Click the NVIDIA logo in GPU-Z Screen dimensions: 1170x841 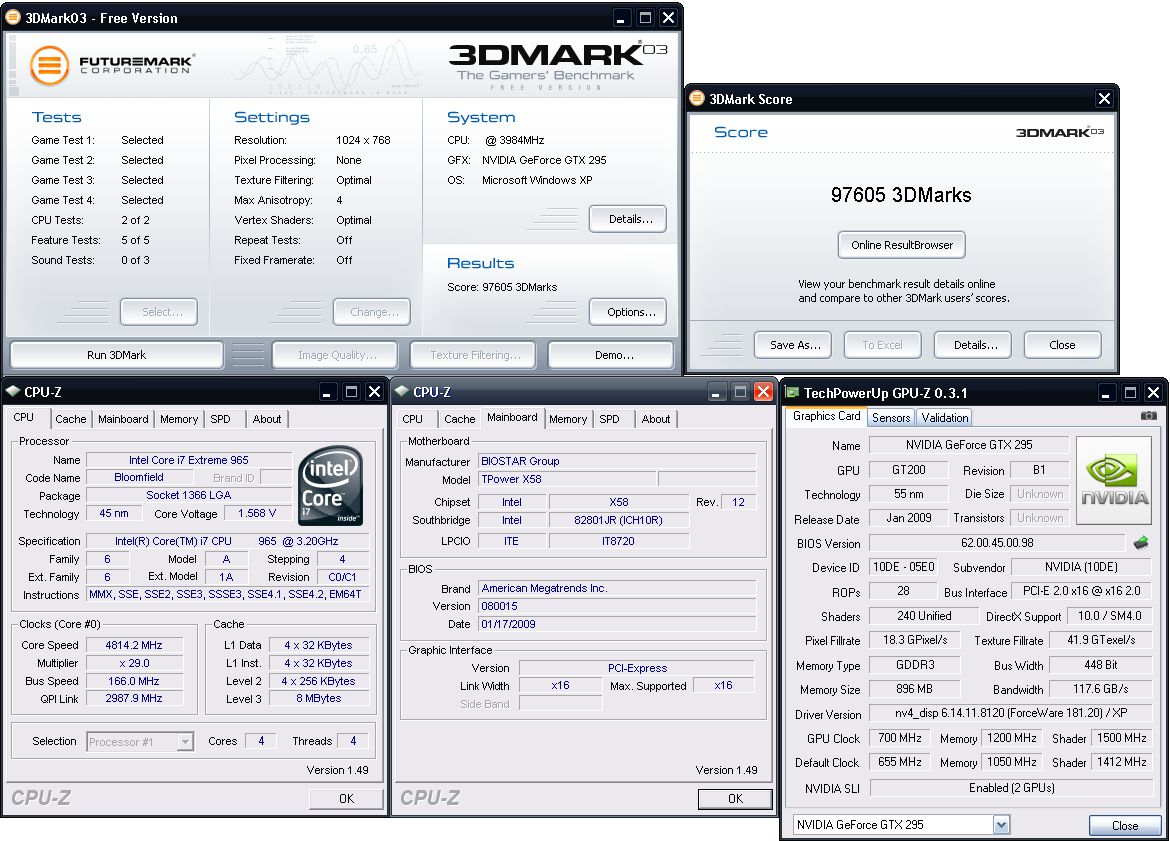click(x=1115, y=481)
